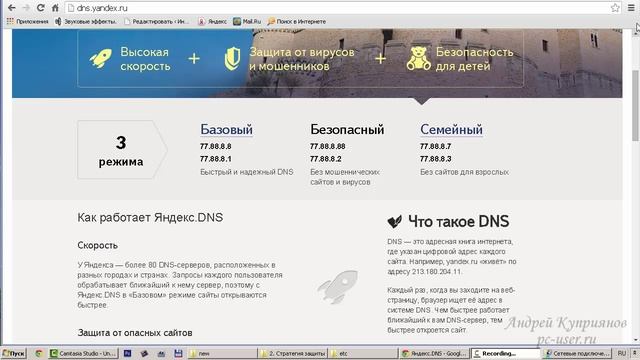Click the leaf icon beside Что такое DNS
Viewport: 640px width, 360px height.
[395, 221]
